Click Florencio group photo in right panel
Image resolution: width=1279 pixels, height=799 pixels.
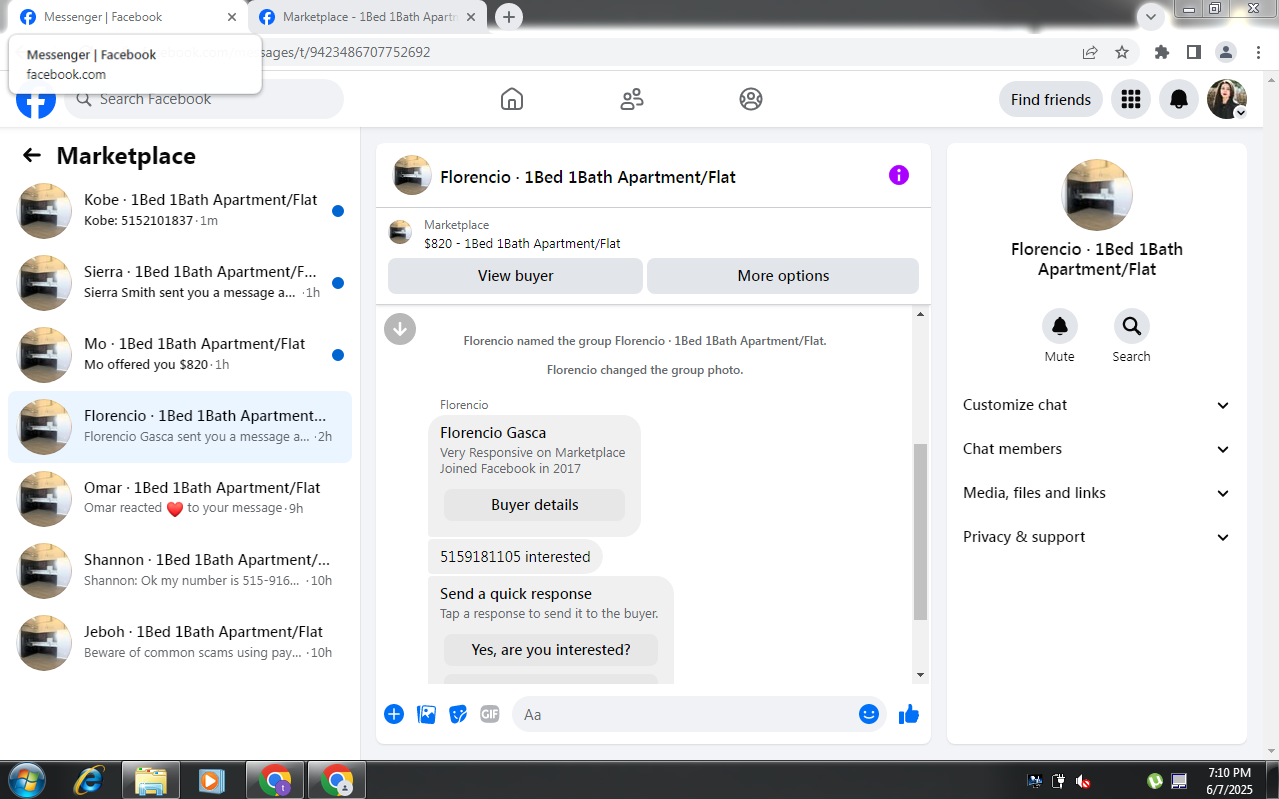(x=1097, y=195)
